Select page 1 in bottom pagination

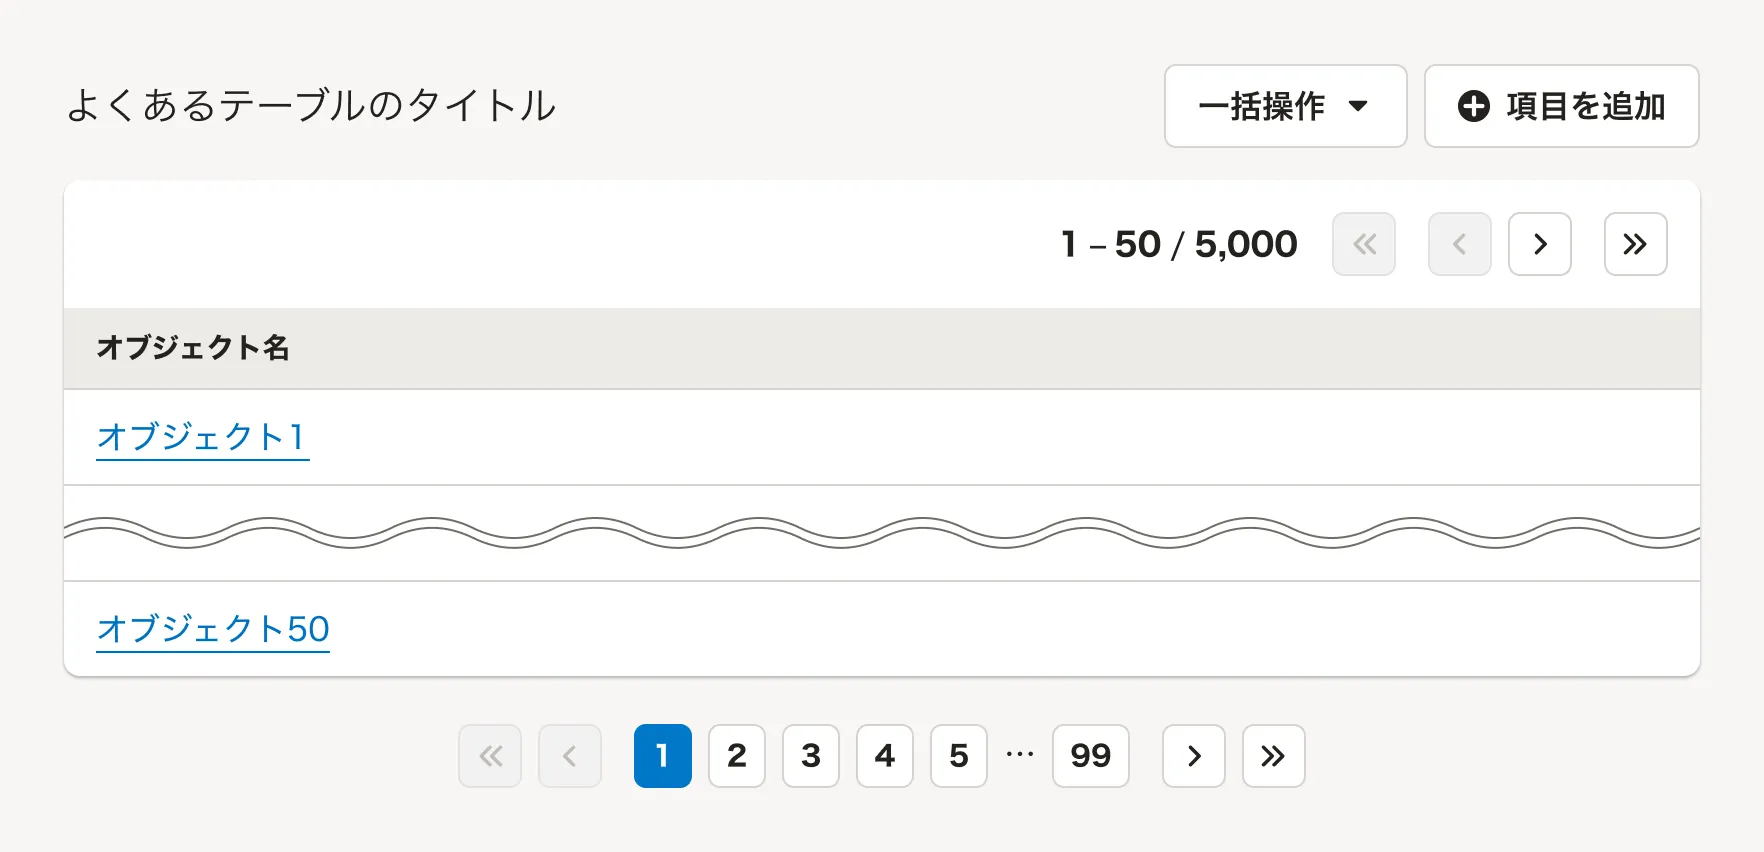pos(662,756)
